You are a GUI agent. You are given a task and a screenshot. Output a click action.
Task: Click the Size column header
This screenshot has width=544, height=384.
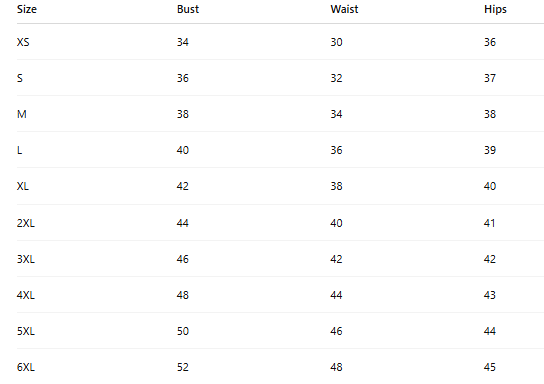27,9
